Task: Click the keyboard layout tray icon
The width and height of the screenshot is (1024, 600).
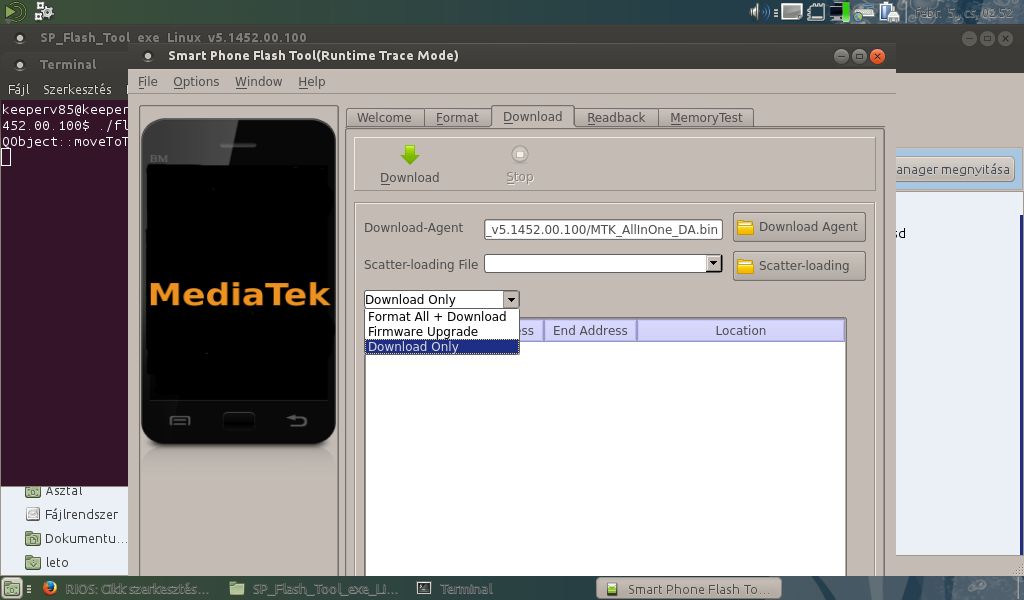Action: point(863,12)
